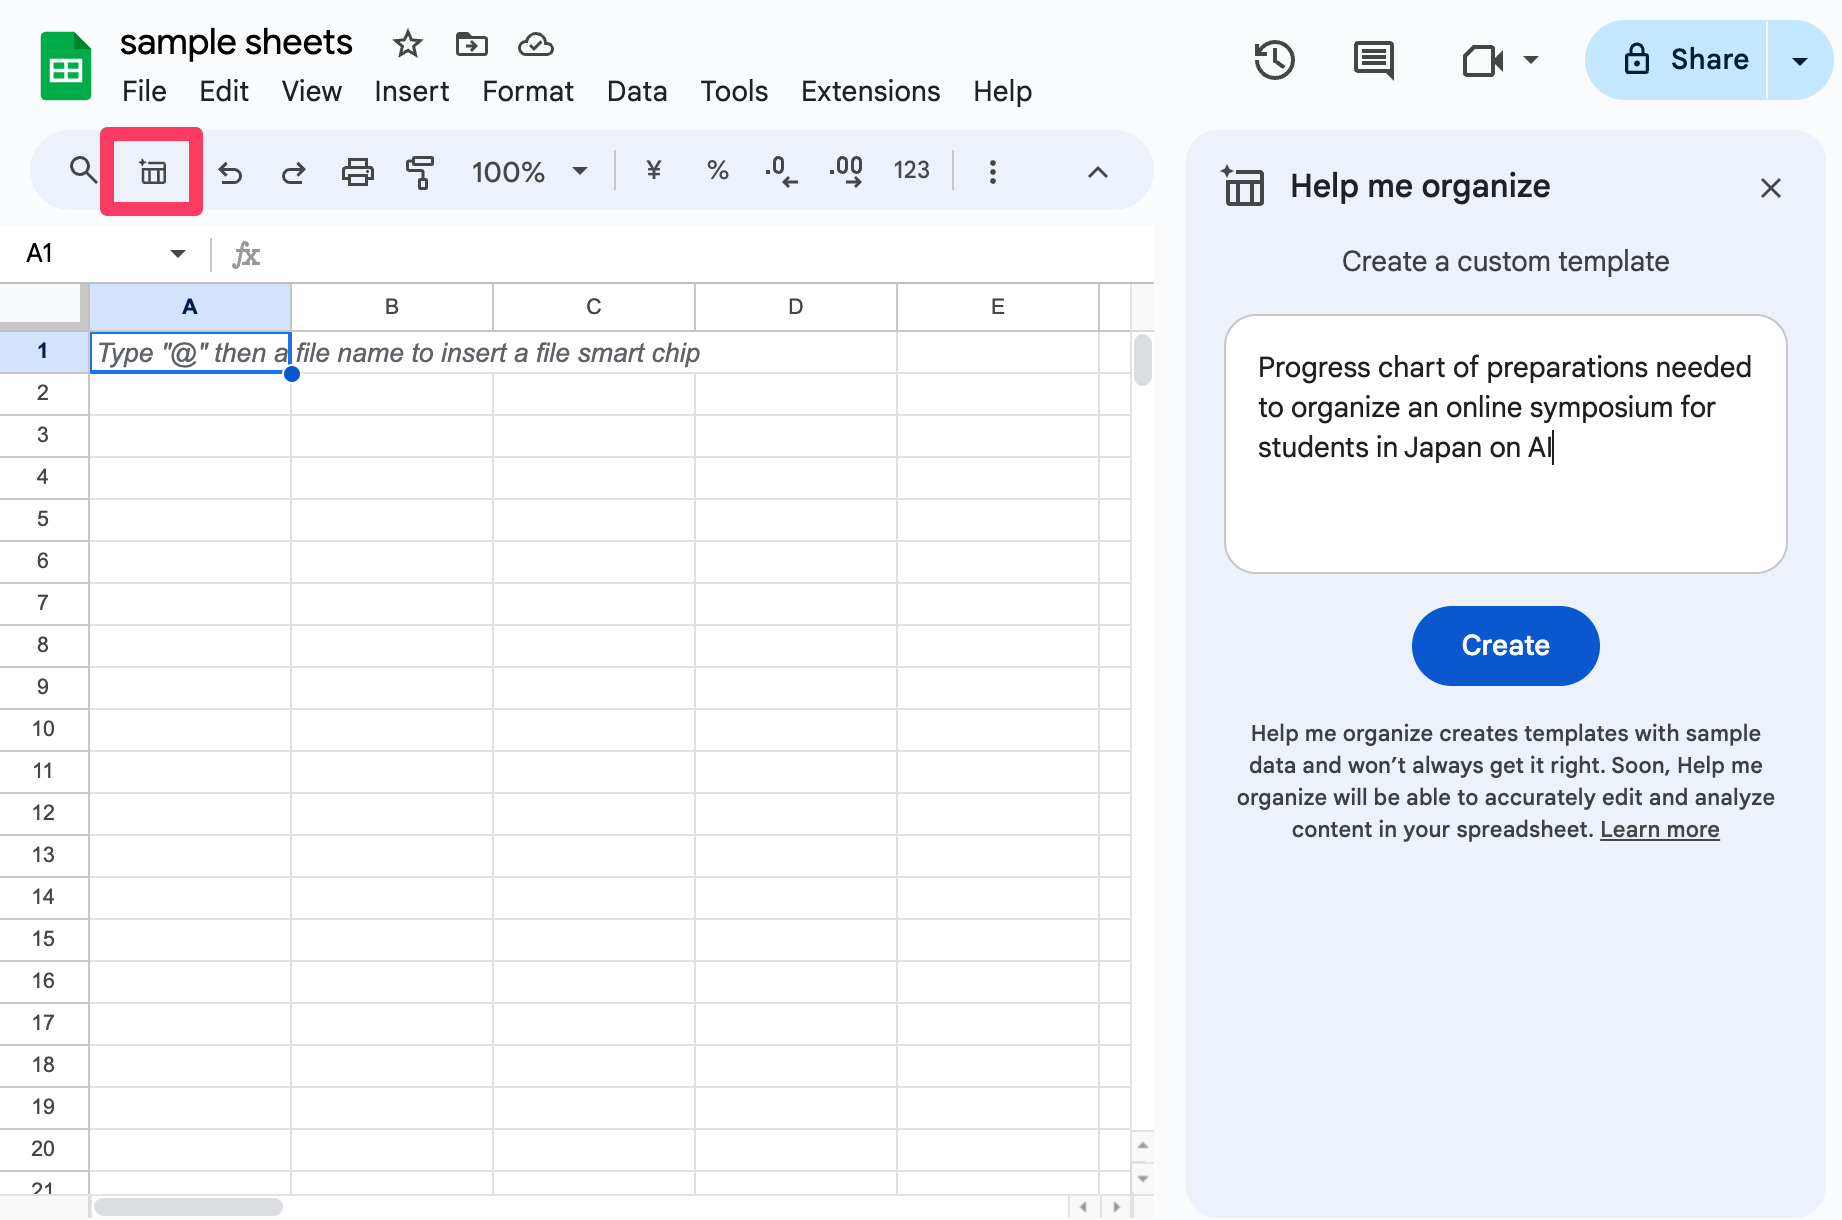
Task: Open the name box dropdown arrow
Action: (x=178, y=254)
